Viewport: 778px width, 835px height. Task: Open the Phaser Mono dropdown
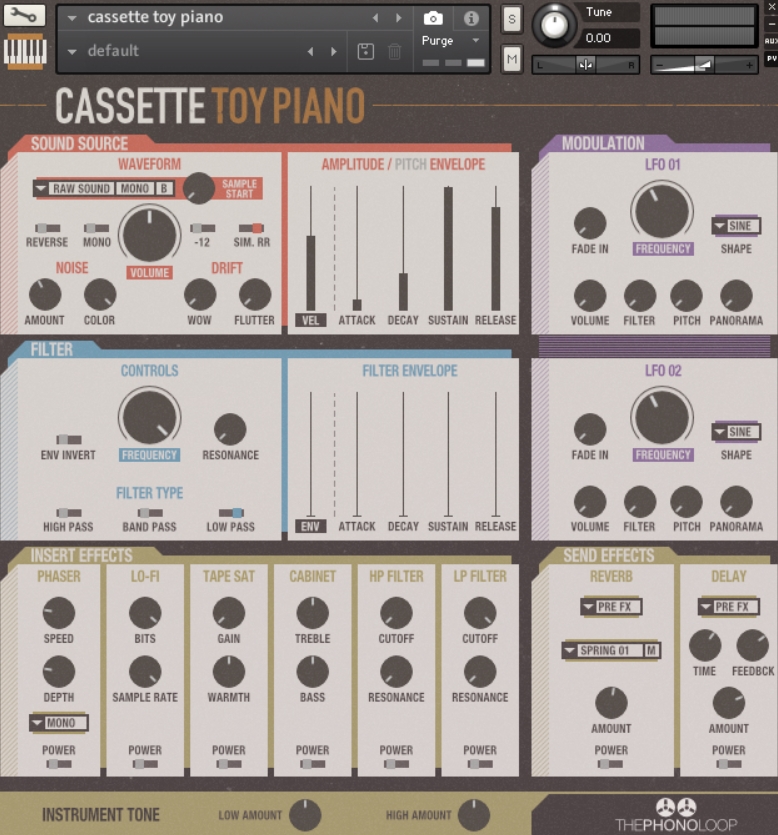point(59,723)
